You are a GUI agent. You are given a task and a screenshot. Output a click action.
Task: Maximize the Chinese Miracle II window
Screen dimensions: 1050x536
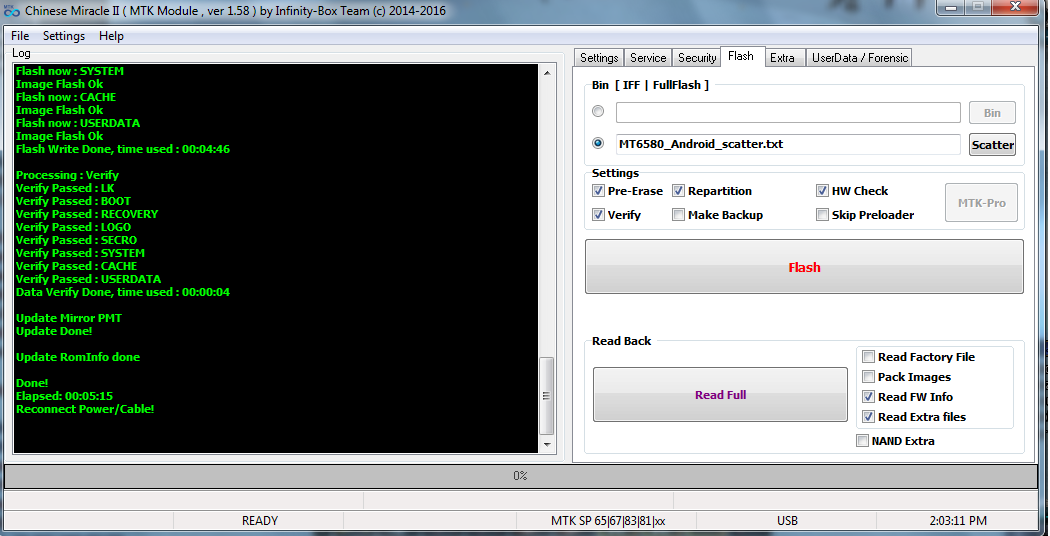[x=978, y=7]
